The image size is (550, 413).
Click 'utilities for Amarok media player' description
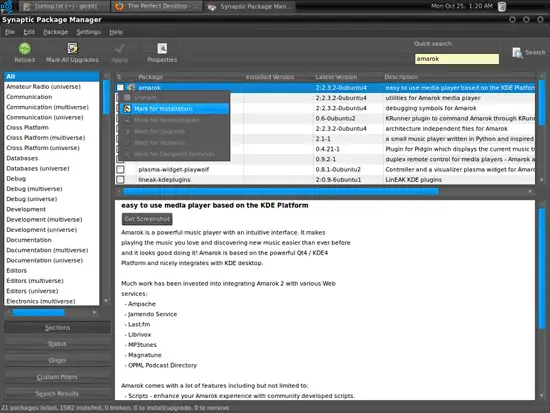click(x=432, y=98)
